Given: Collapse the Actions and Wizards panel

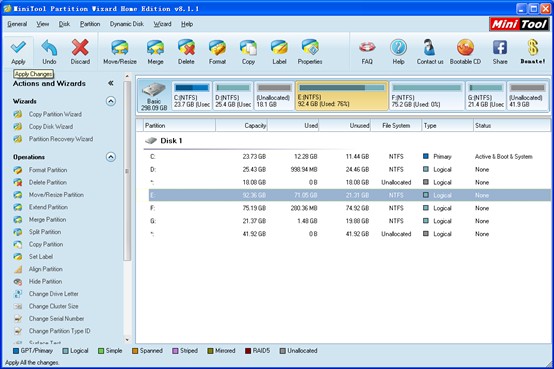Looking at the screenshot, I should pos(111,83).
